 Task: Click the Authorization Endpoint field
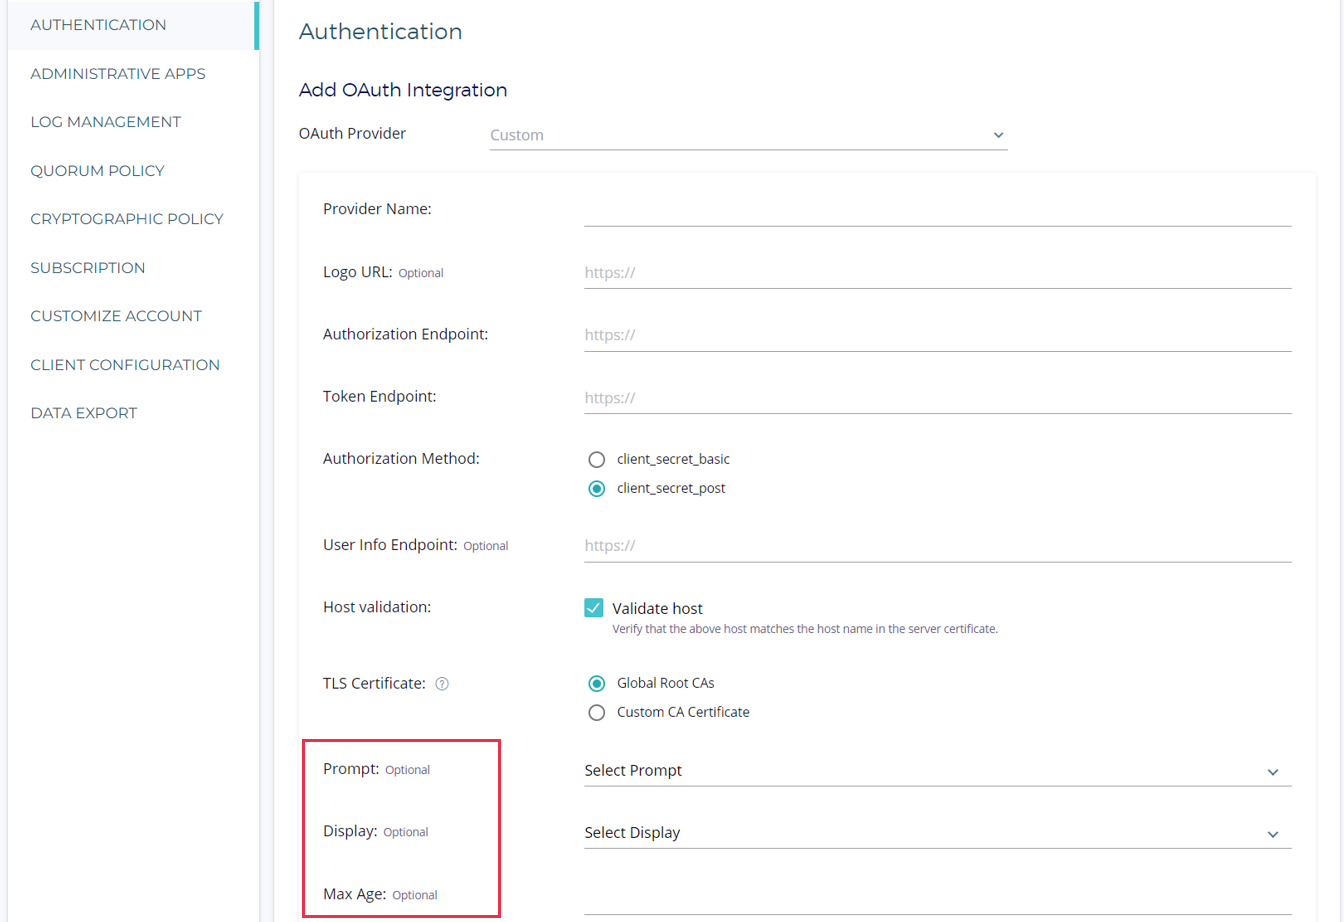coord(937,335)
